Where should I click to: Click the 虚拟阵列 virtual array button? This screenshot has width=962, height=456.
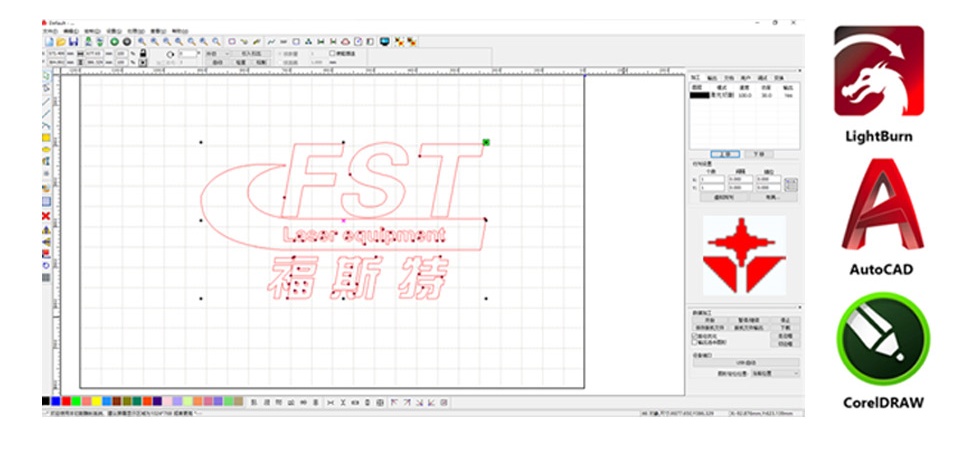pos(725,198)
